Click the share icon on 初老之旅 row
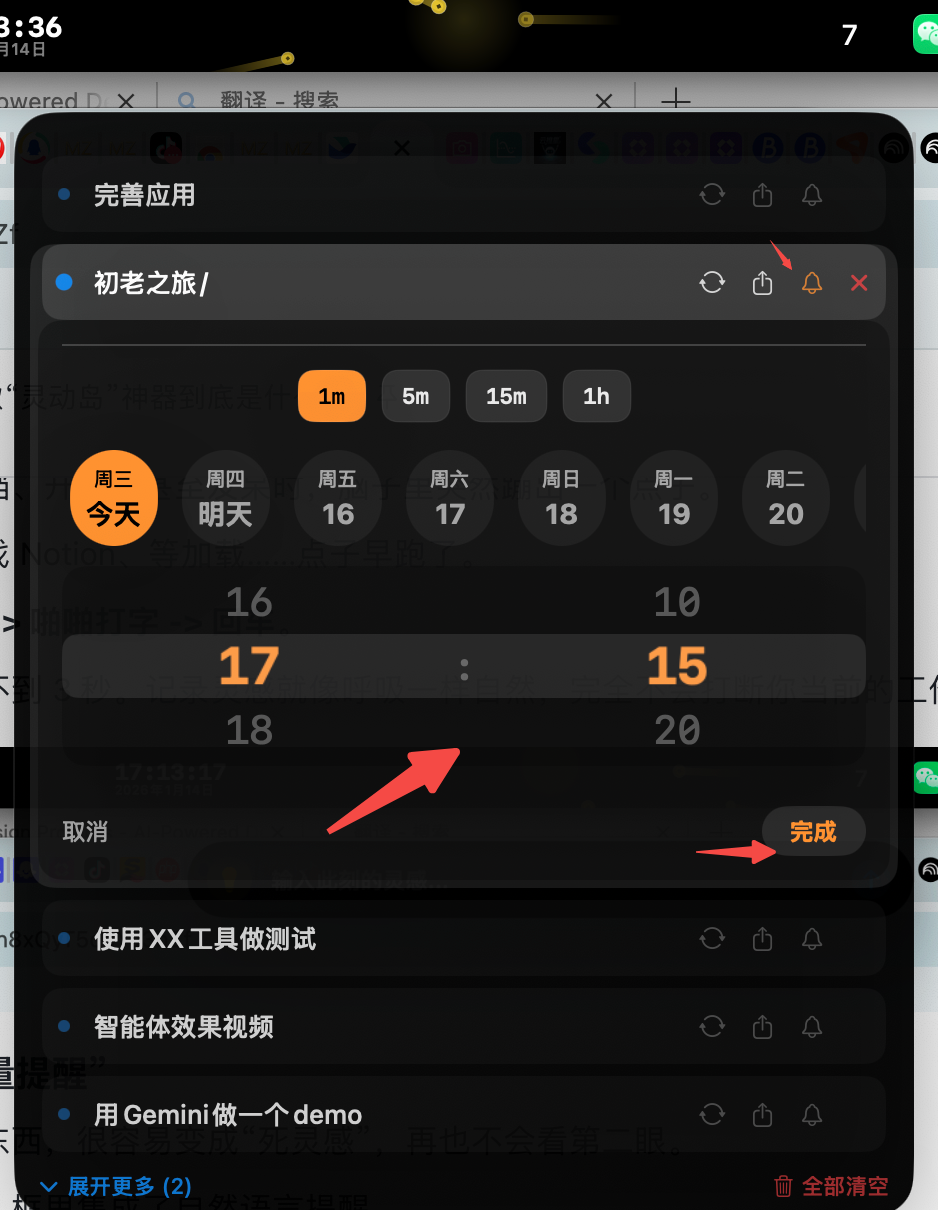938x1210 pixels. click(762, 283)
